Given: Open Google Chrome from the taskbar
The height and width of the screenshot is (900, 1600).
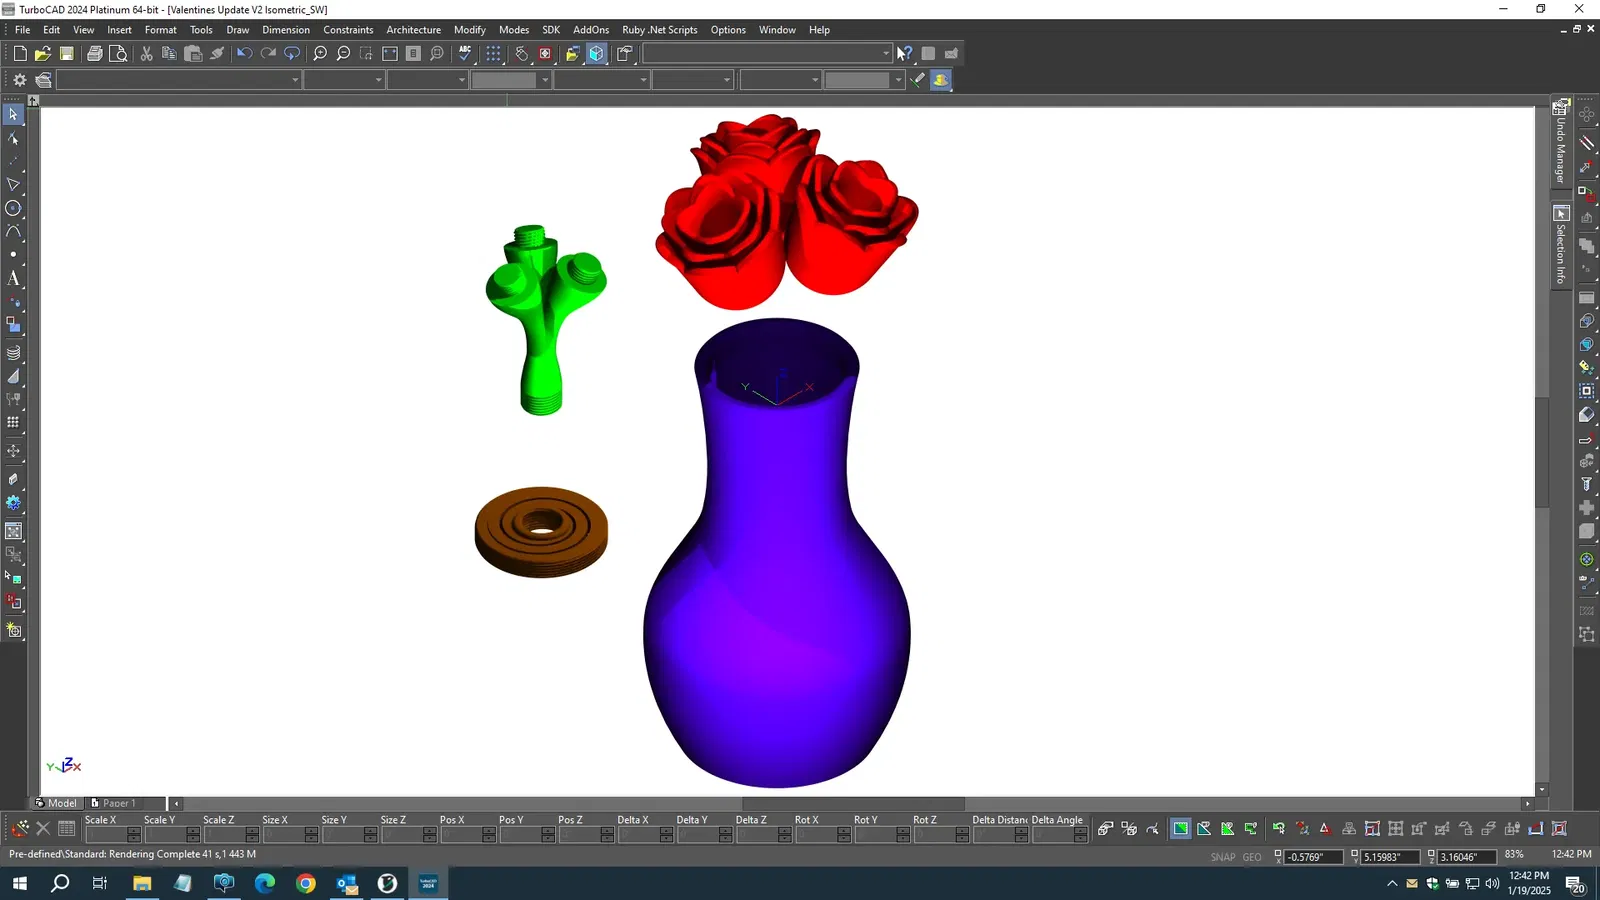Looking at the screenshot, I should click(306, 883).
